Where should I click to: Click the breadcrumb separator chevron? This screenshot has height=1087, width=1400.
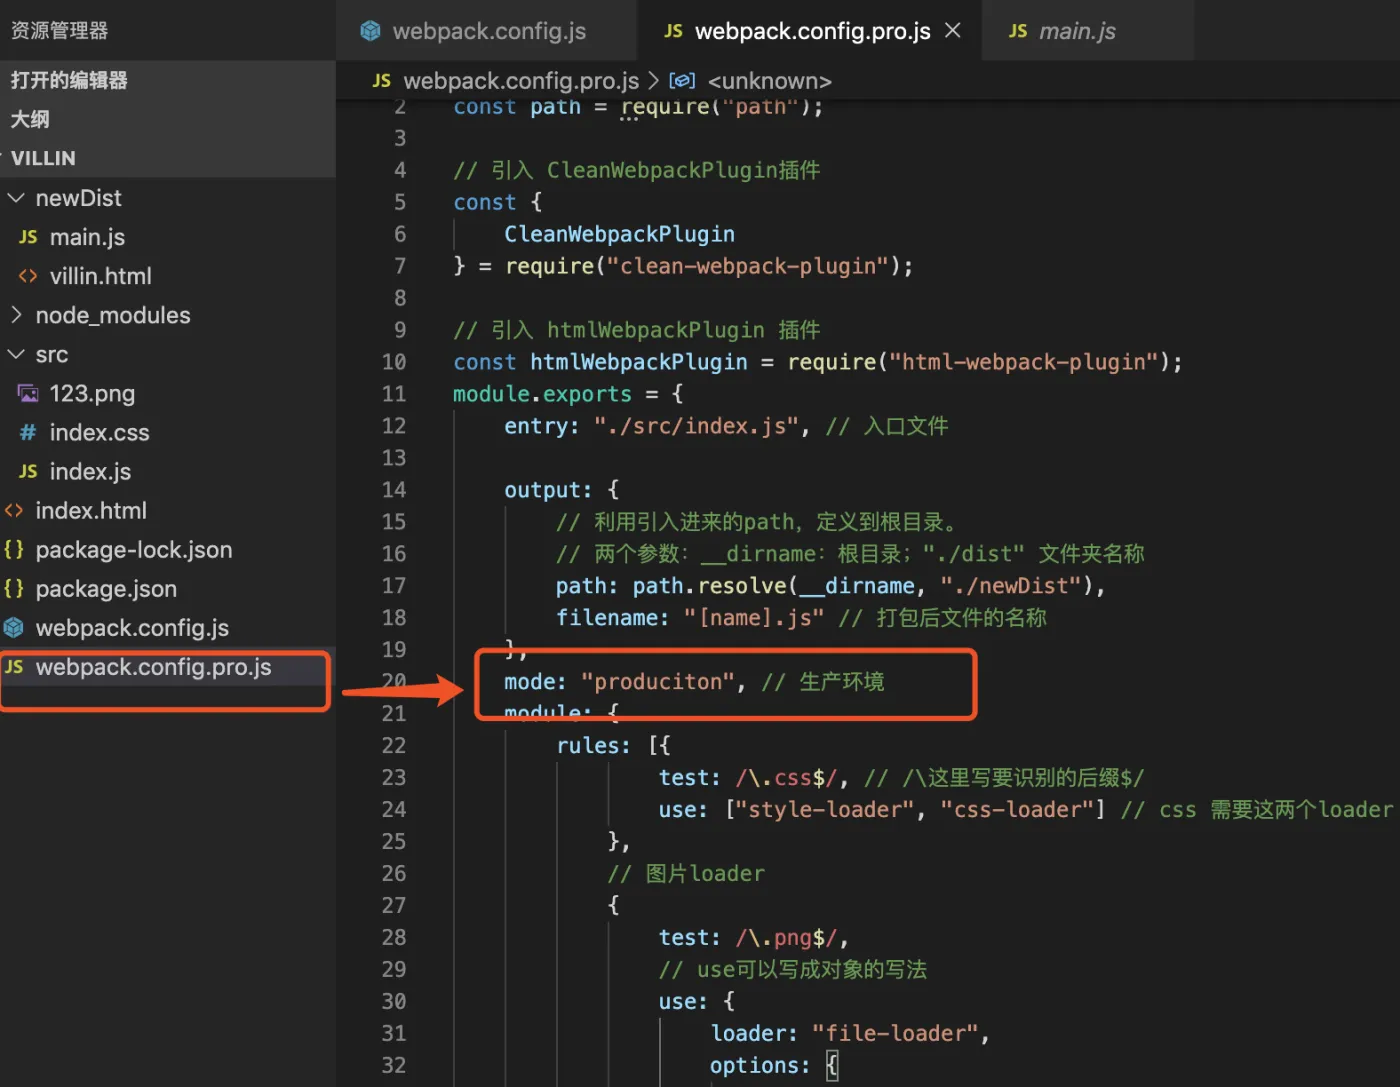653,80
